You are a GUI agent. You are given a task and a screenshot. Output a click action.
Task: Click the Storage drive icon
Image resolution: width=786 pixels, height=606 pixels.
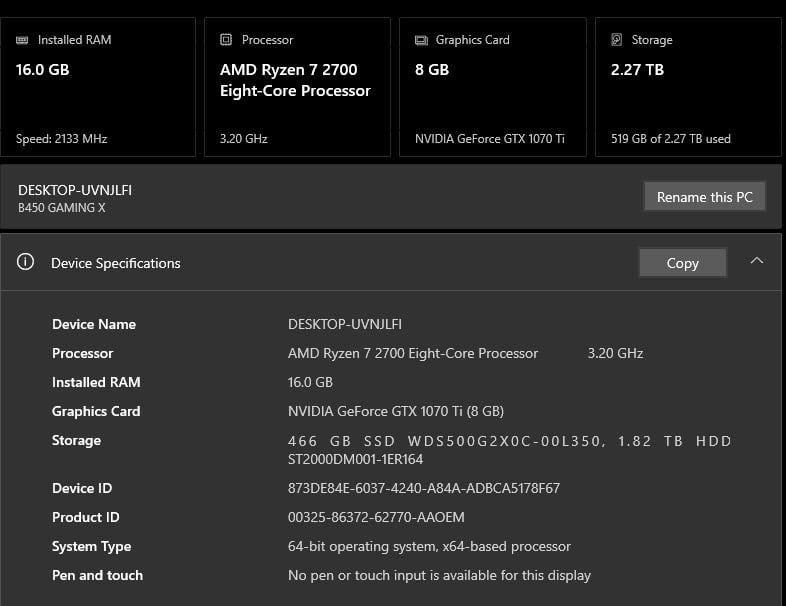(617, 40)
